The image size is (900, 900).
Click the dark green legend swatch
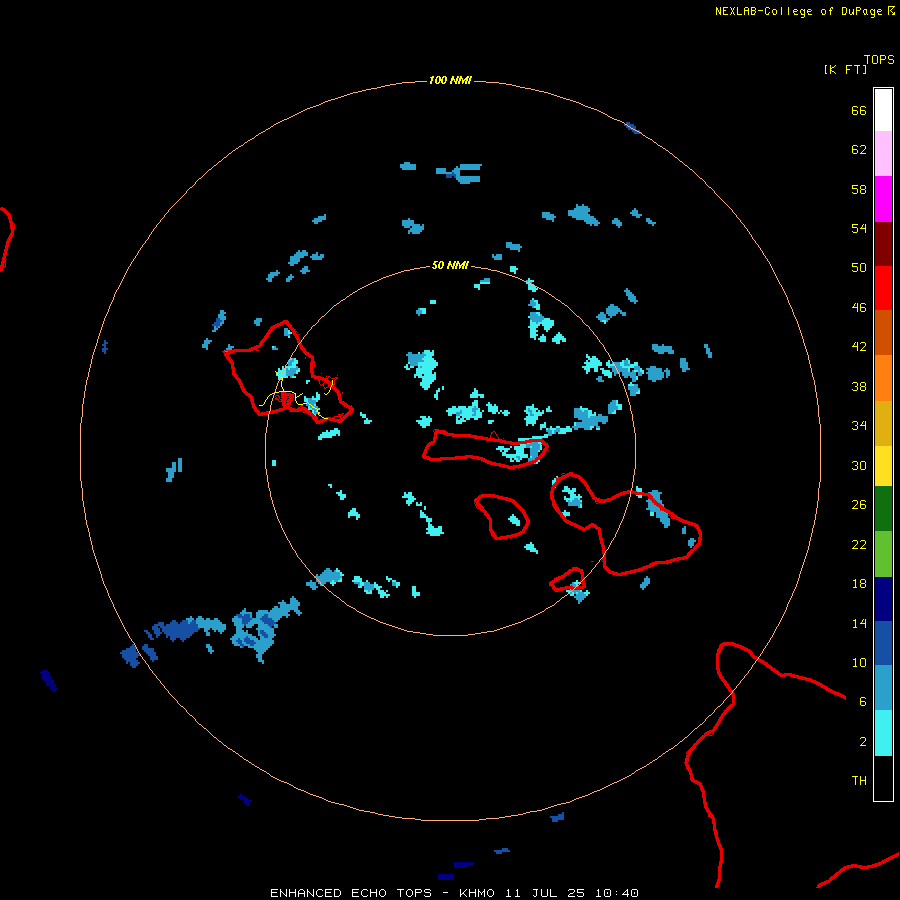pyautogui.click(x=883, y=508)
